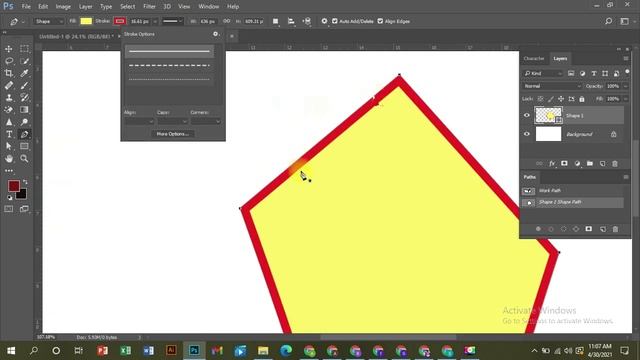The height and width of the screenshot is (360, 640).
Task: Select the Path Selection arrow tool
Action: 9,146
